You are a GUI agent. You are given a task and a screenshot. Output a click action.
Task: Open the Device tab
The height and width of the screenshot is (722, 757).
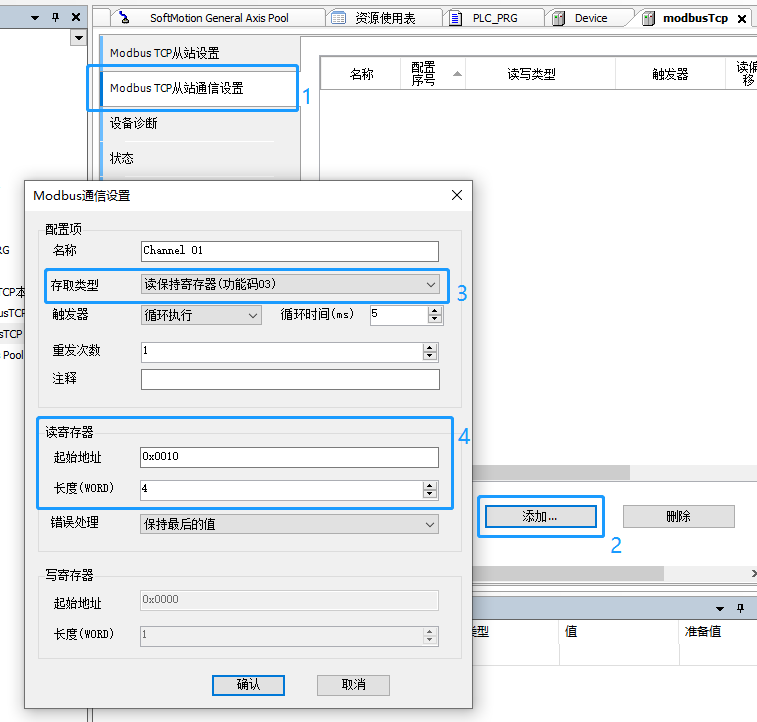point(590,18)
